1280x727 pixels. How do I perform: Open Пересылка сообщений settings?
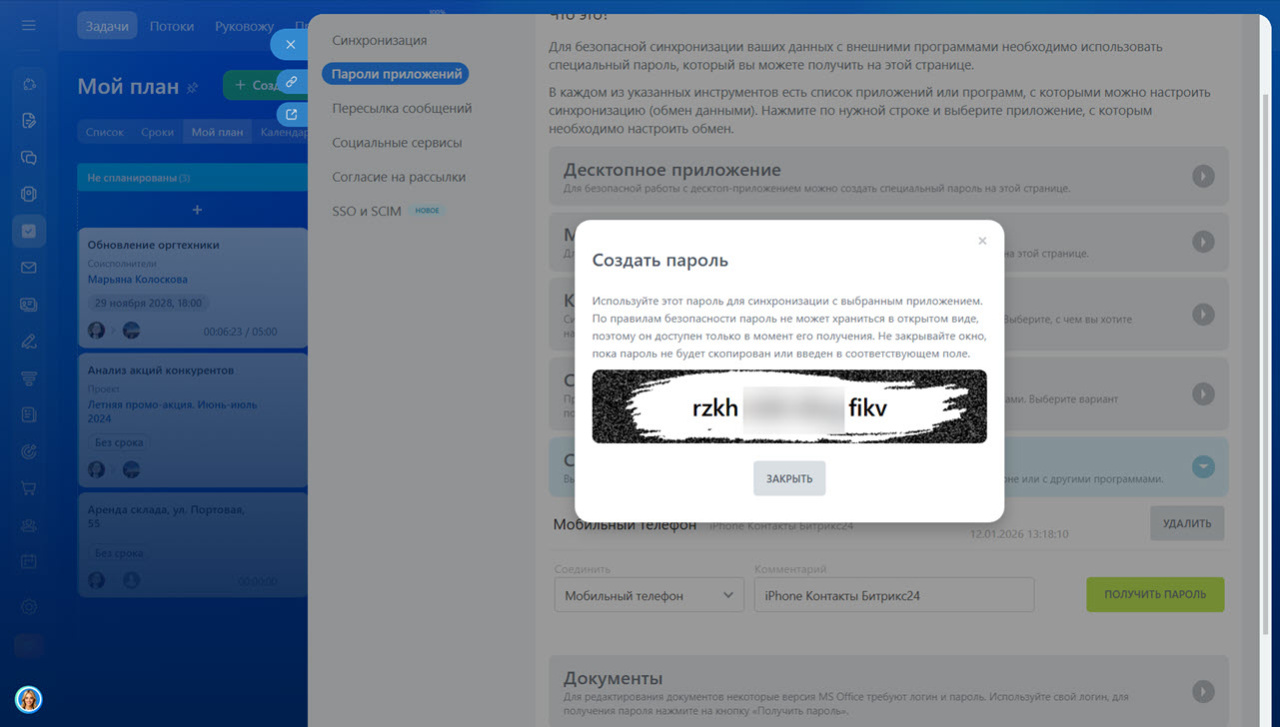(x=402, y=108)
